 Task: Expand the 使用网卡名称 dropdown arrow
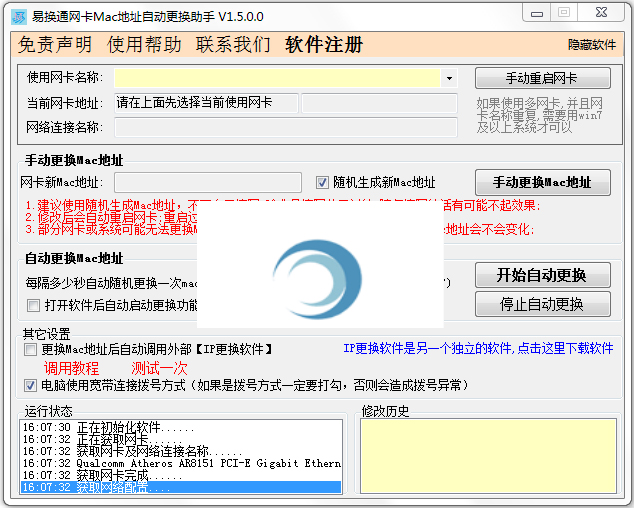pos(449,78)
